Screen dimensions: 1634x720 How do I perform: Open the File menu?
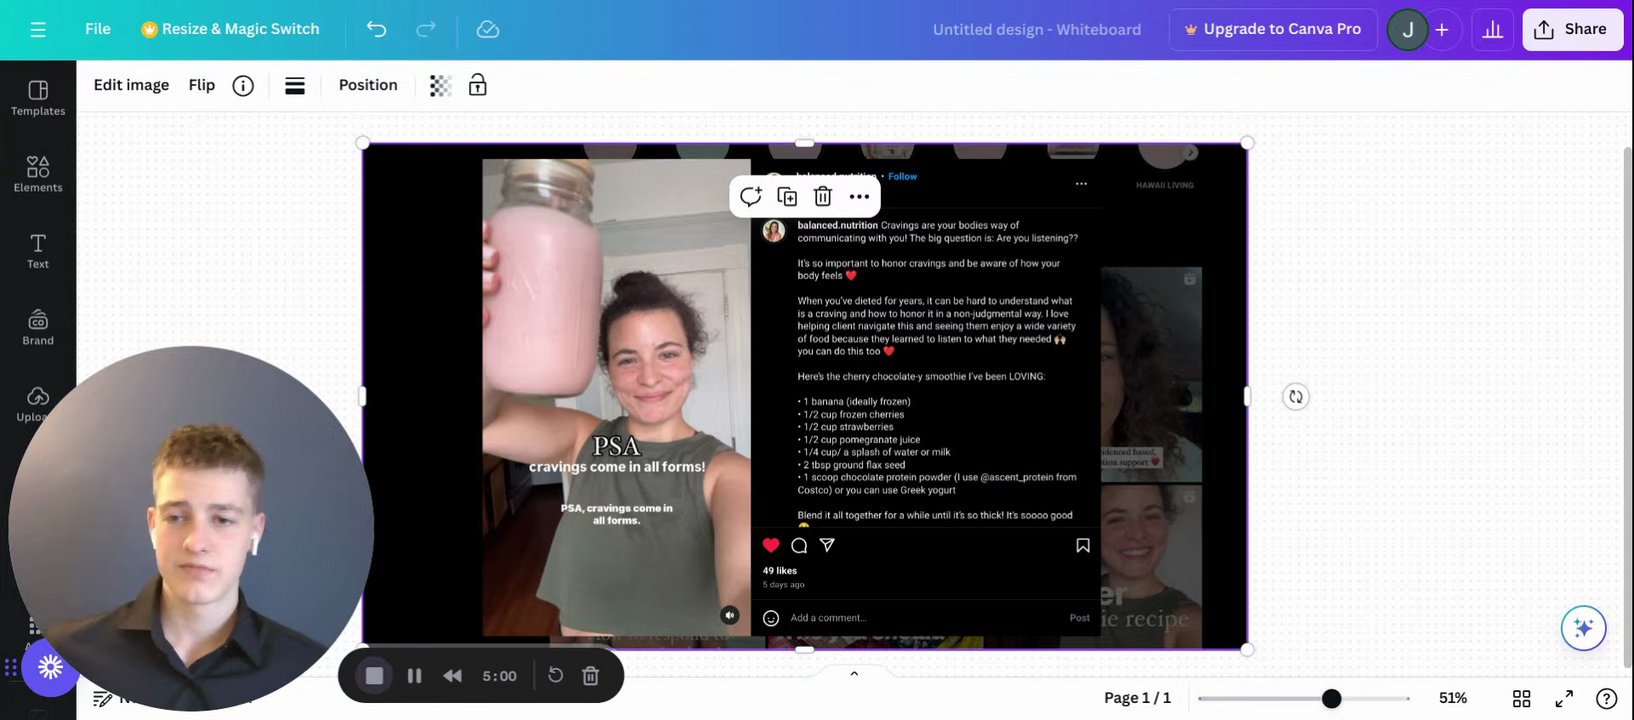tap(98, 29)
